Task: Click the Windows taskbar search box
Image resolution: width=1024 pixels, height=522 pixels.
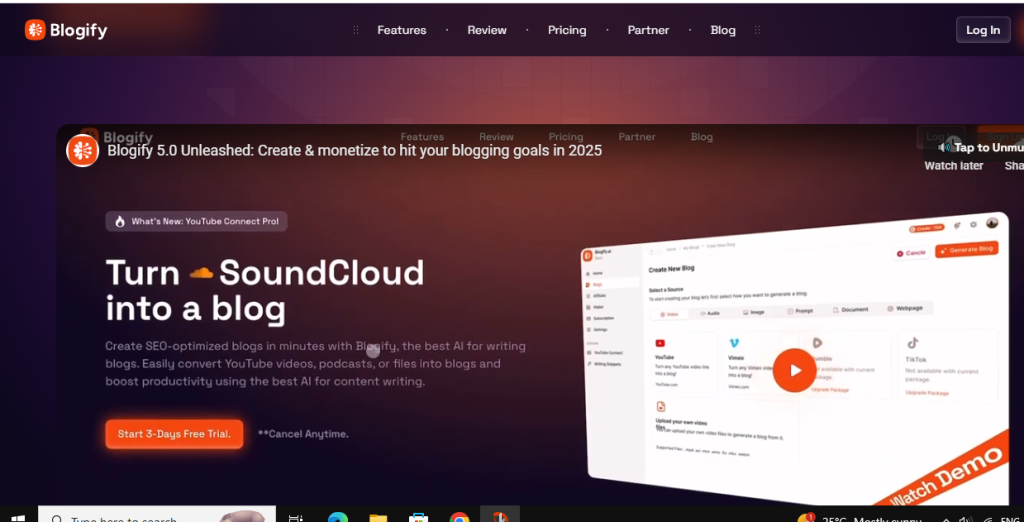Action: (157, 516)
